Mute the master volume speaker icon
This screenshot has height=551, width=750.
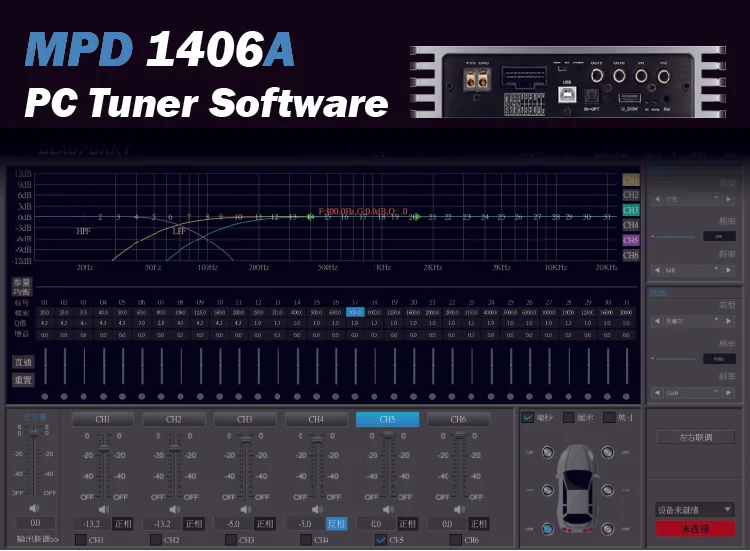pos(34,508)
